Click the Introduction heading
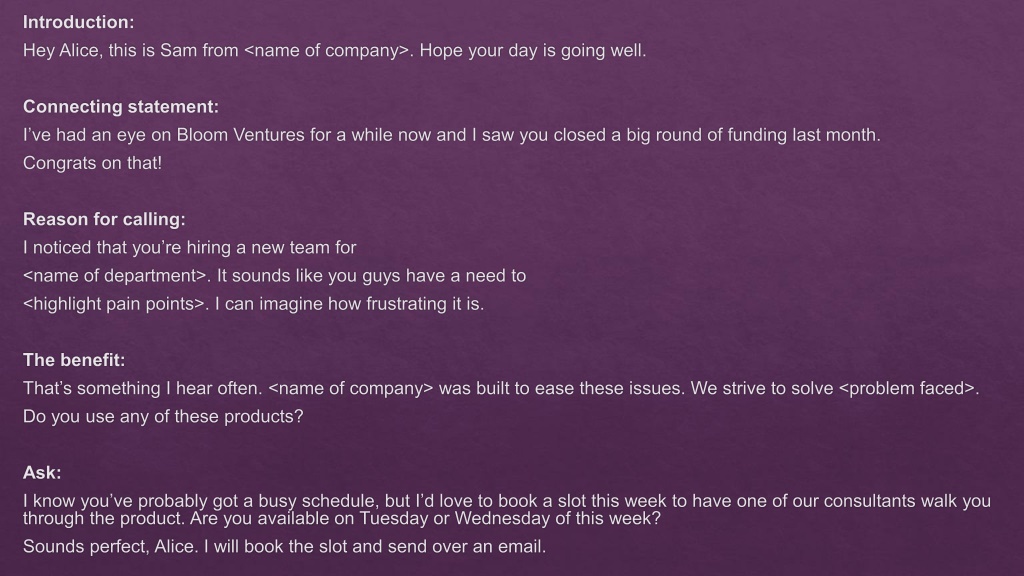 coord(78,22)
